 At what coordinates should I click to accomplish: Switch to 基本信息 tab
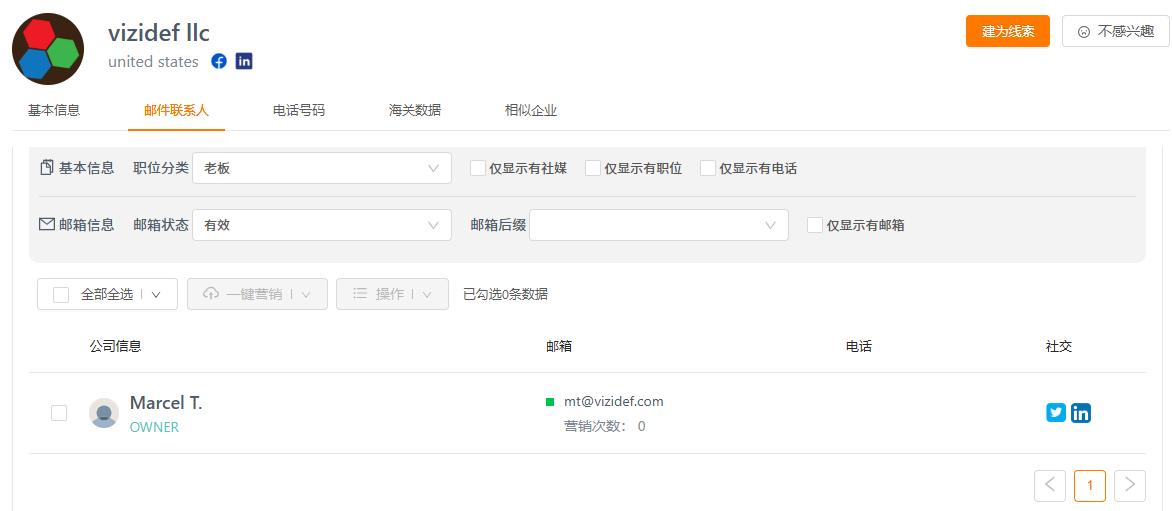54,111
